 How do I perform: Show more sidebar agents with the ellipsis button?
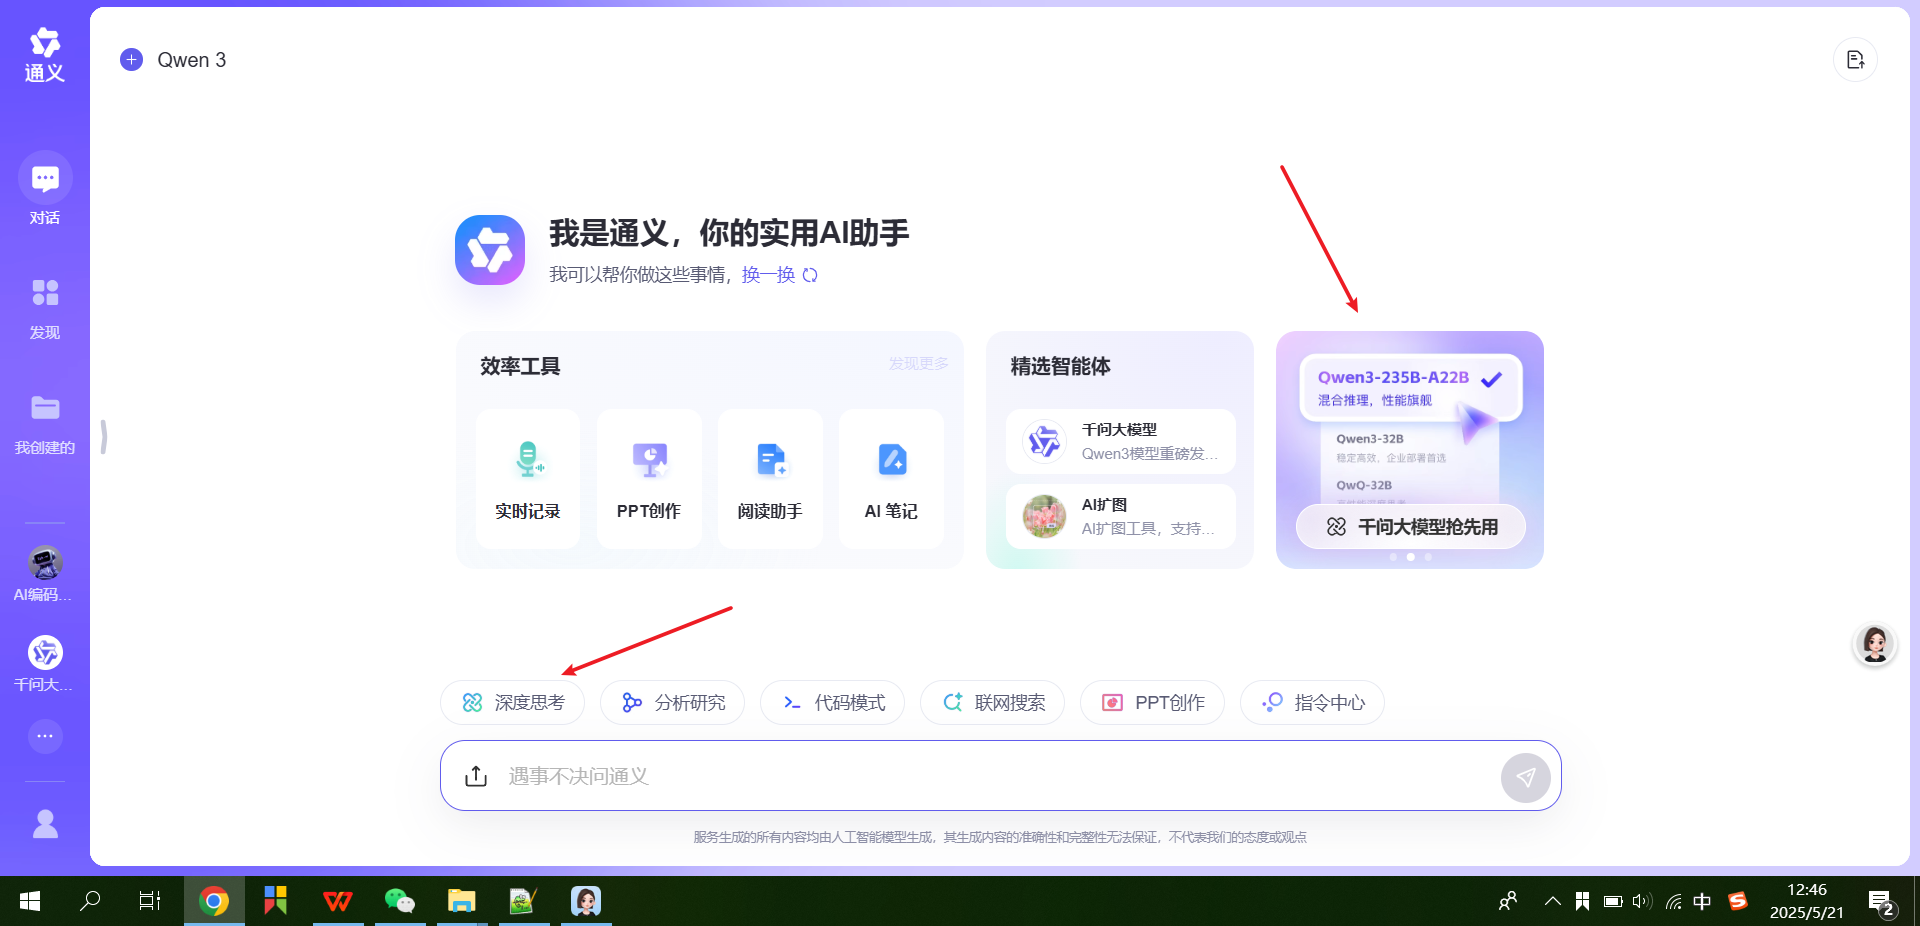click(45, 736)
